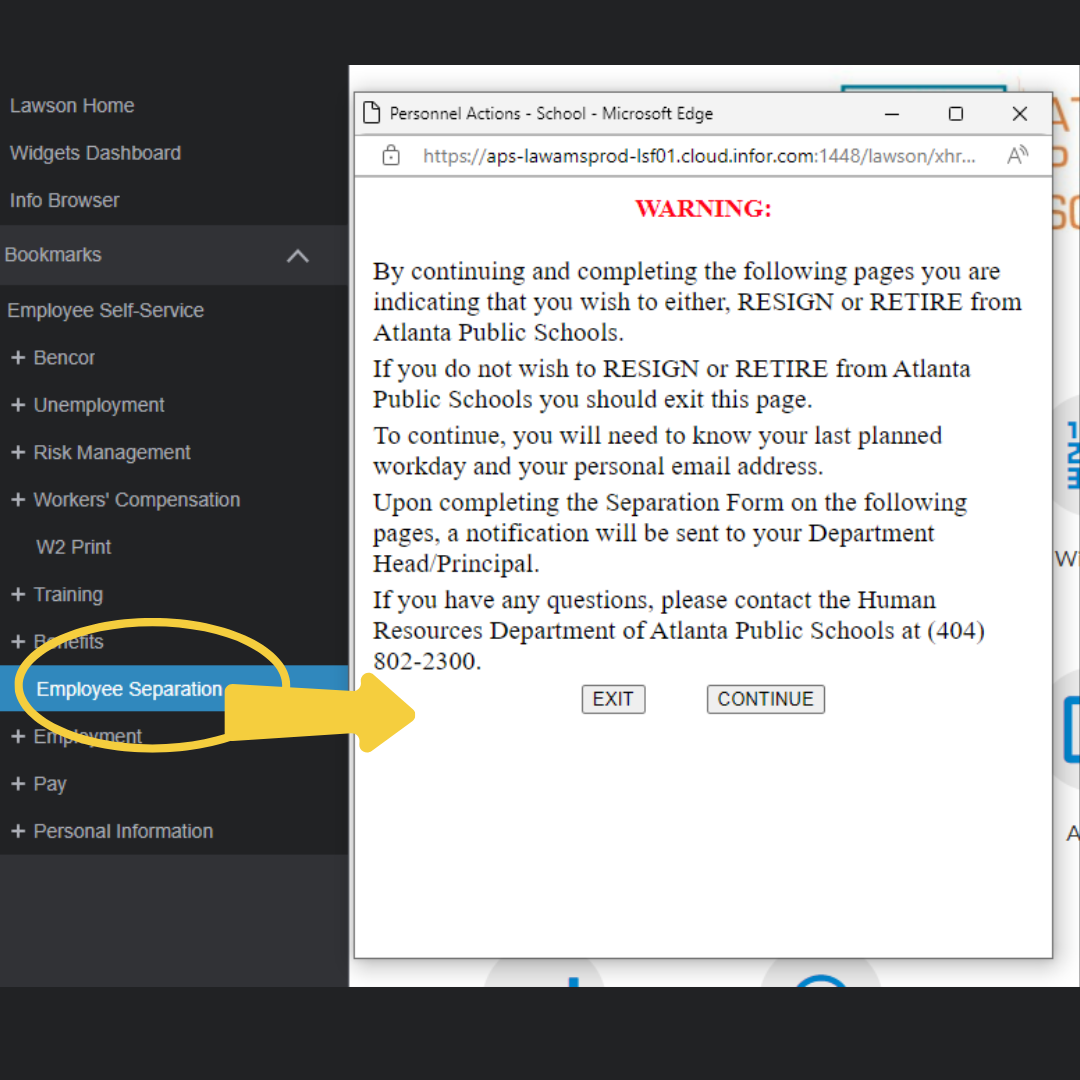Open the Personal Information menu item
This screenshot has height=1080, width=1080.
click(x=123, y=831)
